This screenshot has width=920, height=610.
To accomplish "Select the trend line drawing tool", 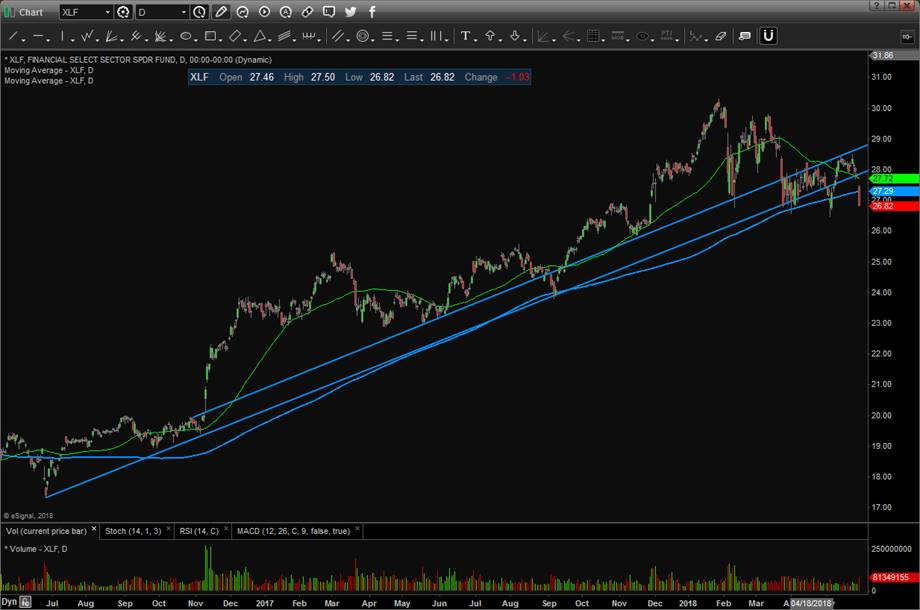I will [13, 36].
